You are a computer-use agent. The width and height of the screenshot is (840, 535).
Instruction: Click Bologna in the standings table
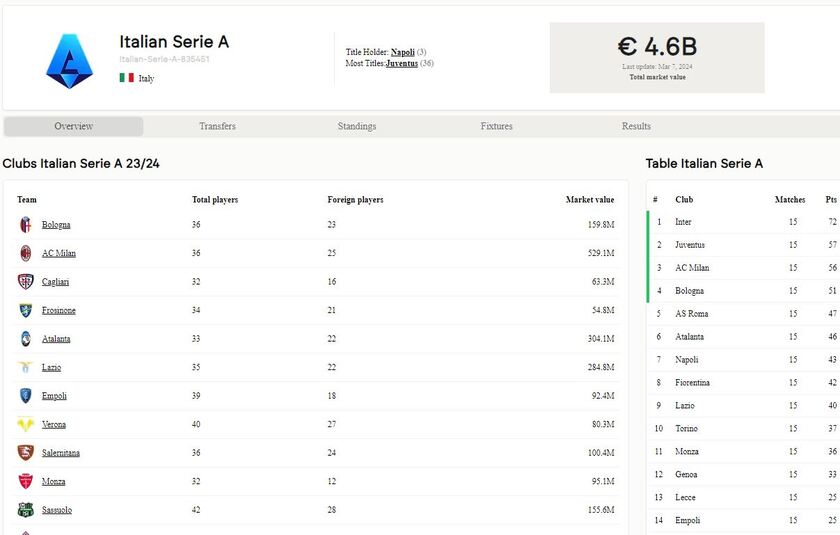689,291
